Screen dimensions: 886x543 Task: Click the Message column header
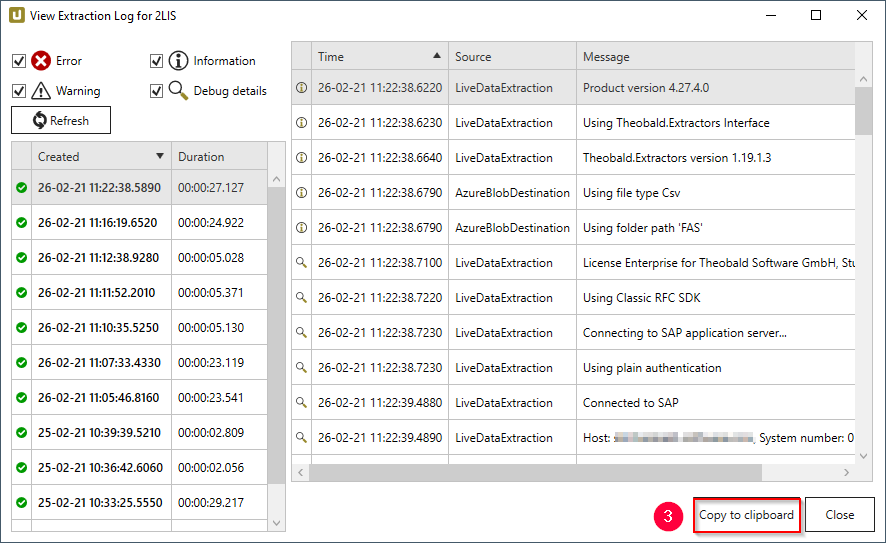point(714,57)
